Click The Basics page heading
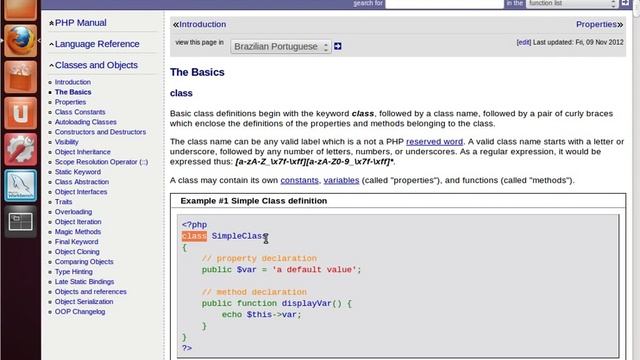Viewport: 640px width, 360px height. (197, 72)
